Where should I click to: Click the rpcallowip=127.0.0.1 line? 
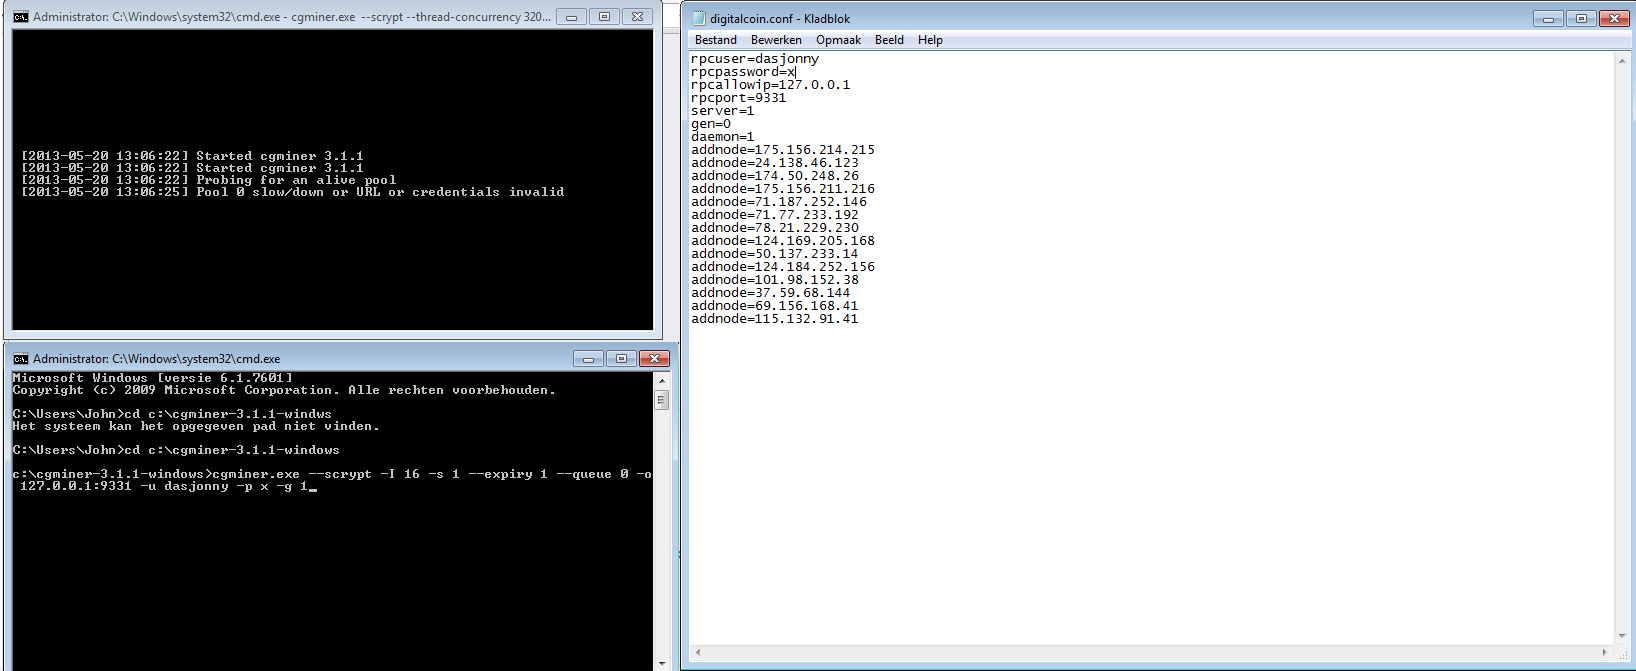(x=771, y=85)
